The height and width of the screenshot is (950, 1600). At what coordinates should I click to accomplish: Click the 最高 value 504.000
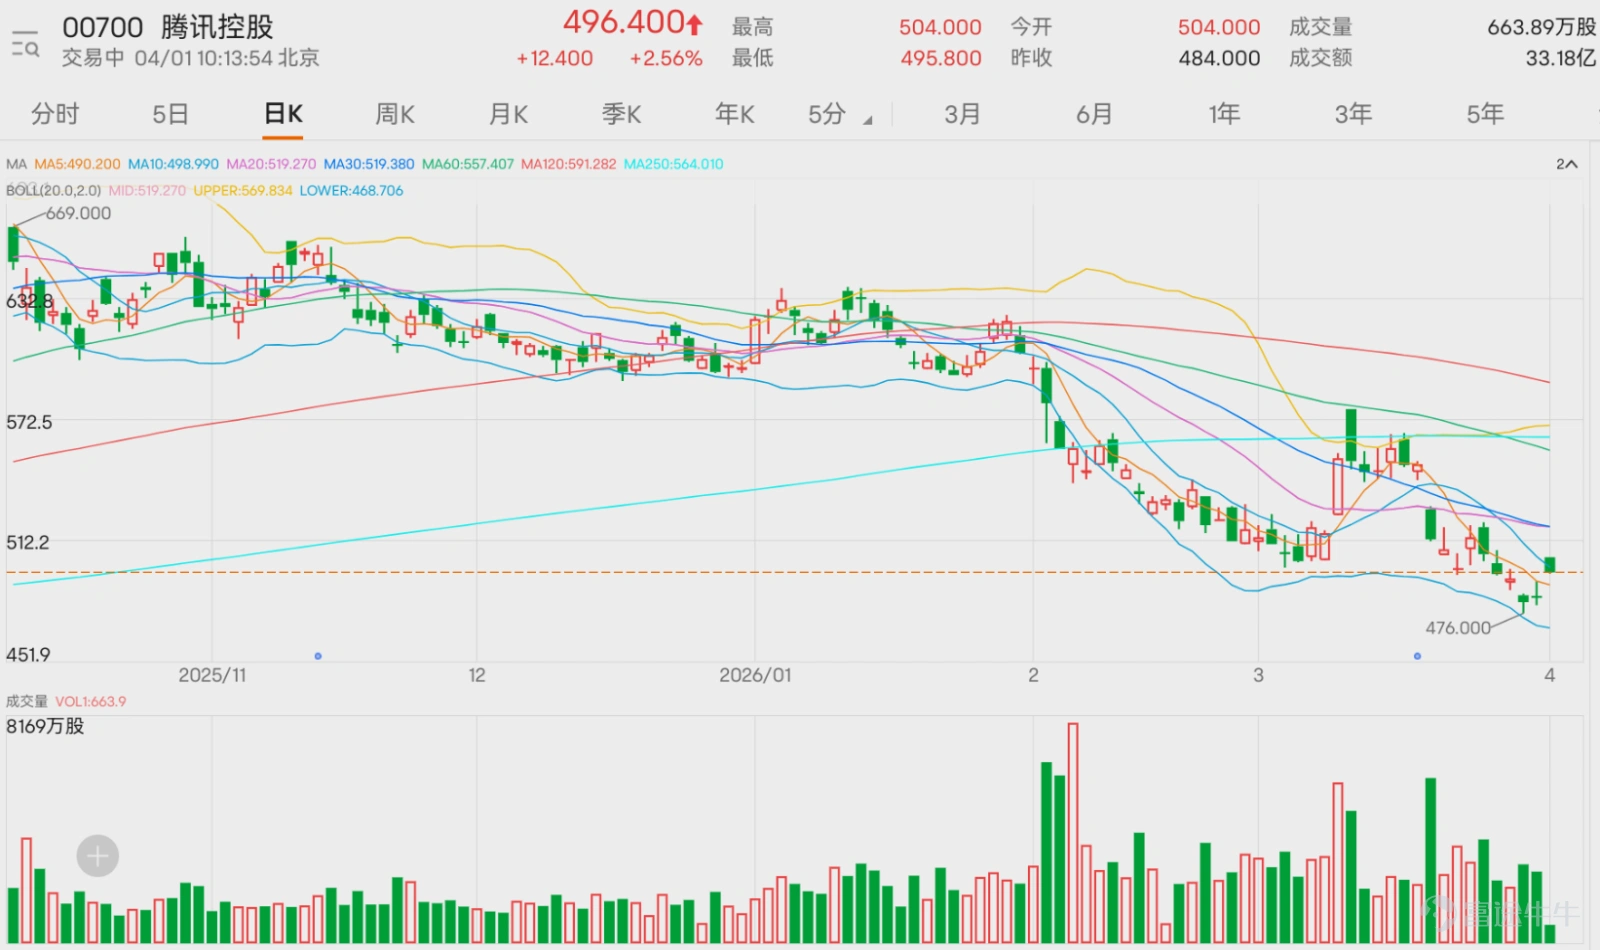click(940, 27)
